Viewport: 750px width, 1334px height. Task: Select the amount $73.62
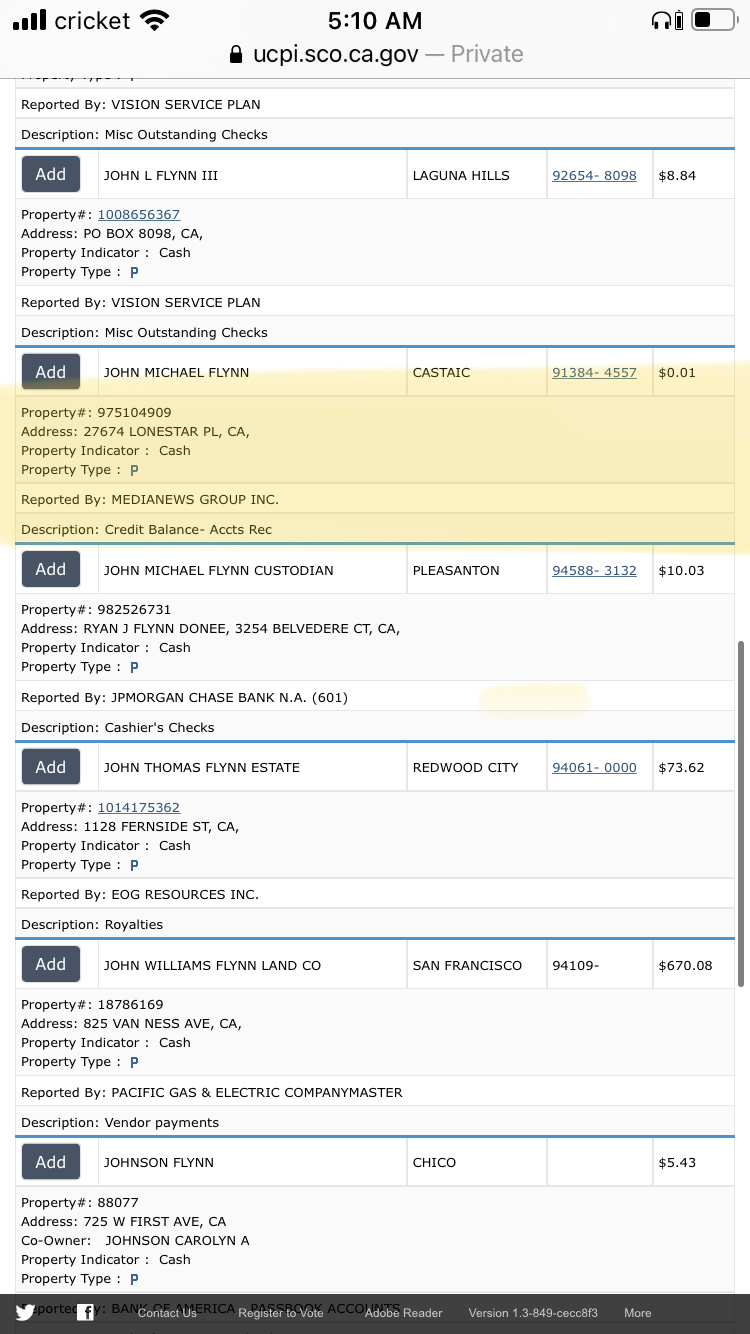(x=681, y=768)
